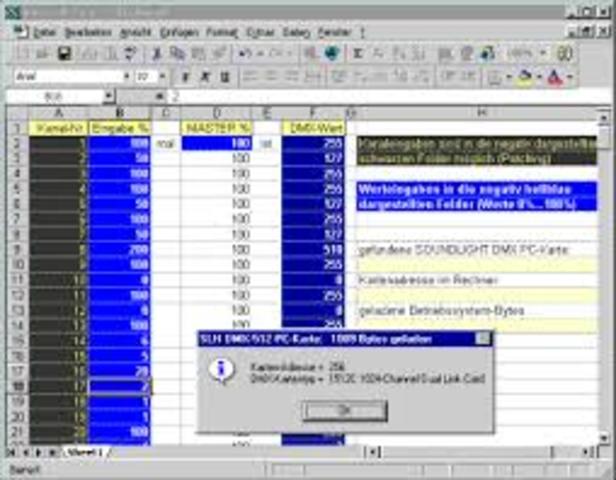This screenshot has width=616, height=480.
Task: Toggle Center alignment on formatting toolbar
Action: [x=271, y=77]
